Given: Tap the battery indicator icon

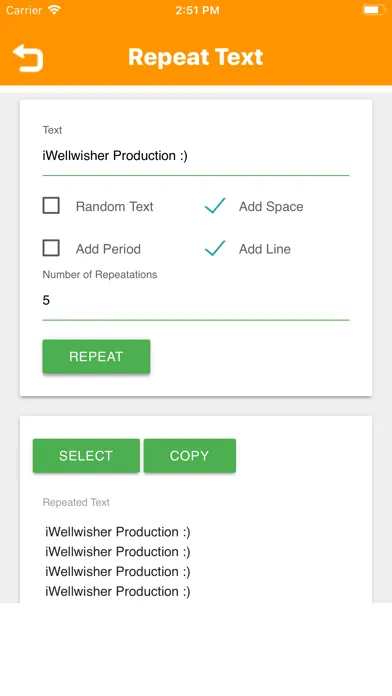Looking at the screenshot, I should 374,10.
